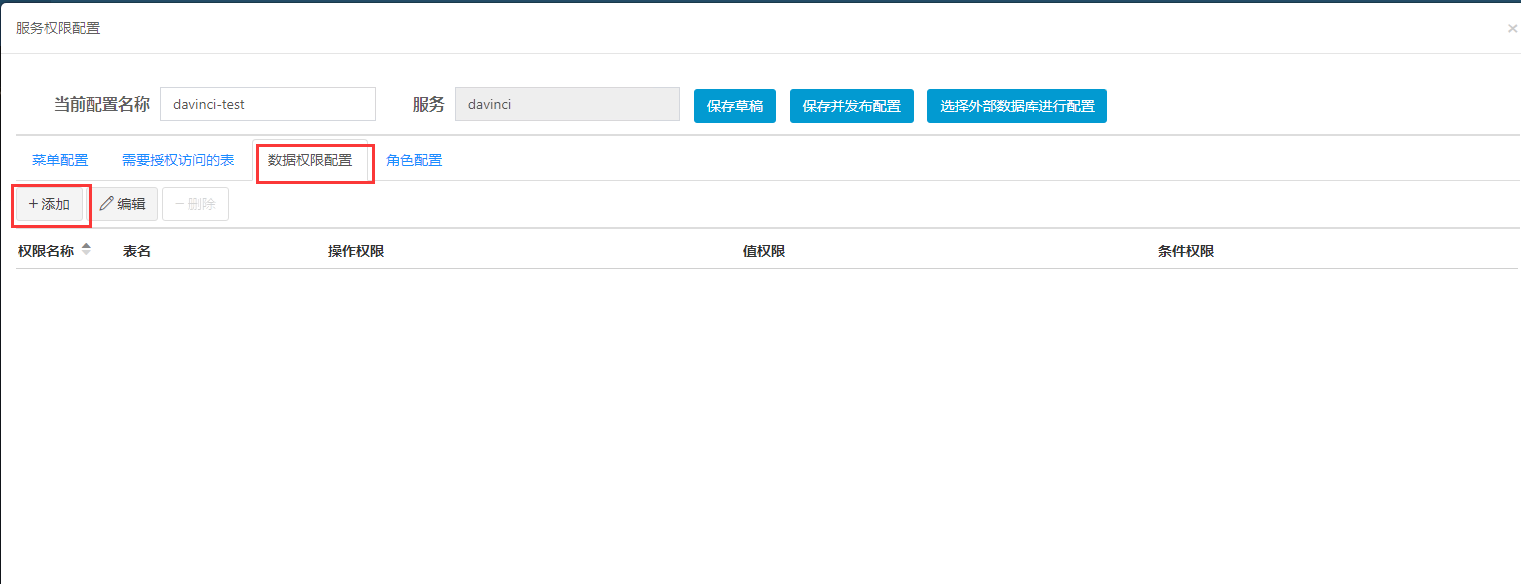
Task: Click the 权限名称 column header text
Action: click(x=46, y=251)
